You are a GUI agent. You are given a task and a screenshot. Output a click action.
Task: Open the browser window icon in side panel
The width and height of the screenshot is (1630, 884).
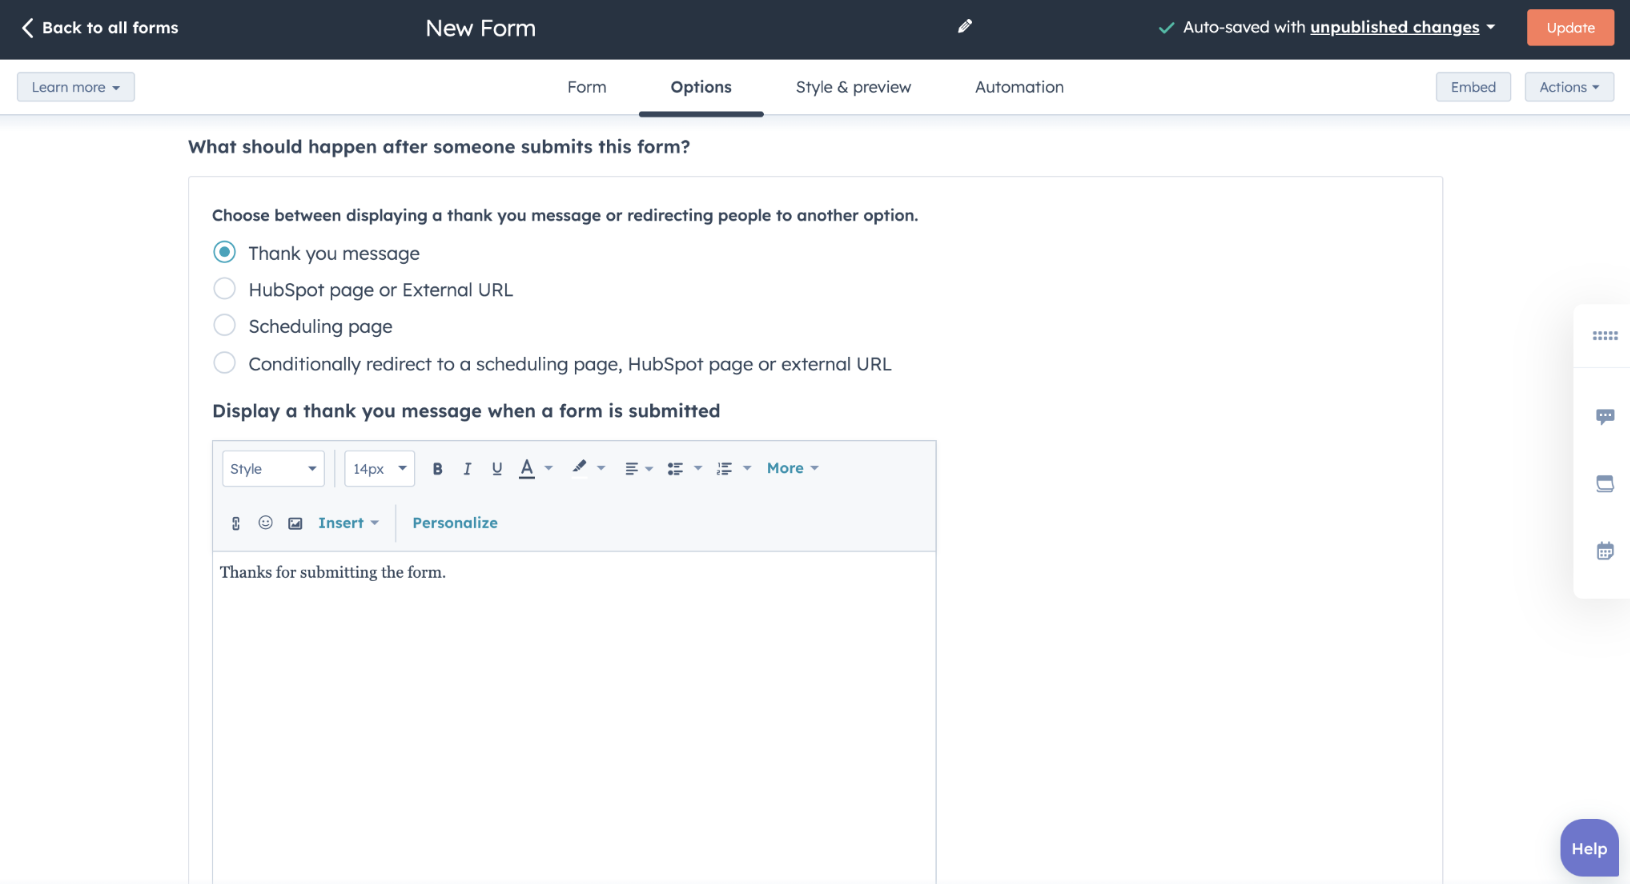1605,484
